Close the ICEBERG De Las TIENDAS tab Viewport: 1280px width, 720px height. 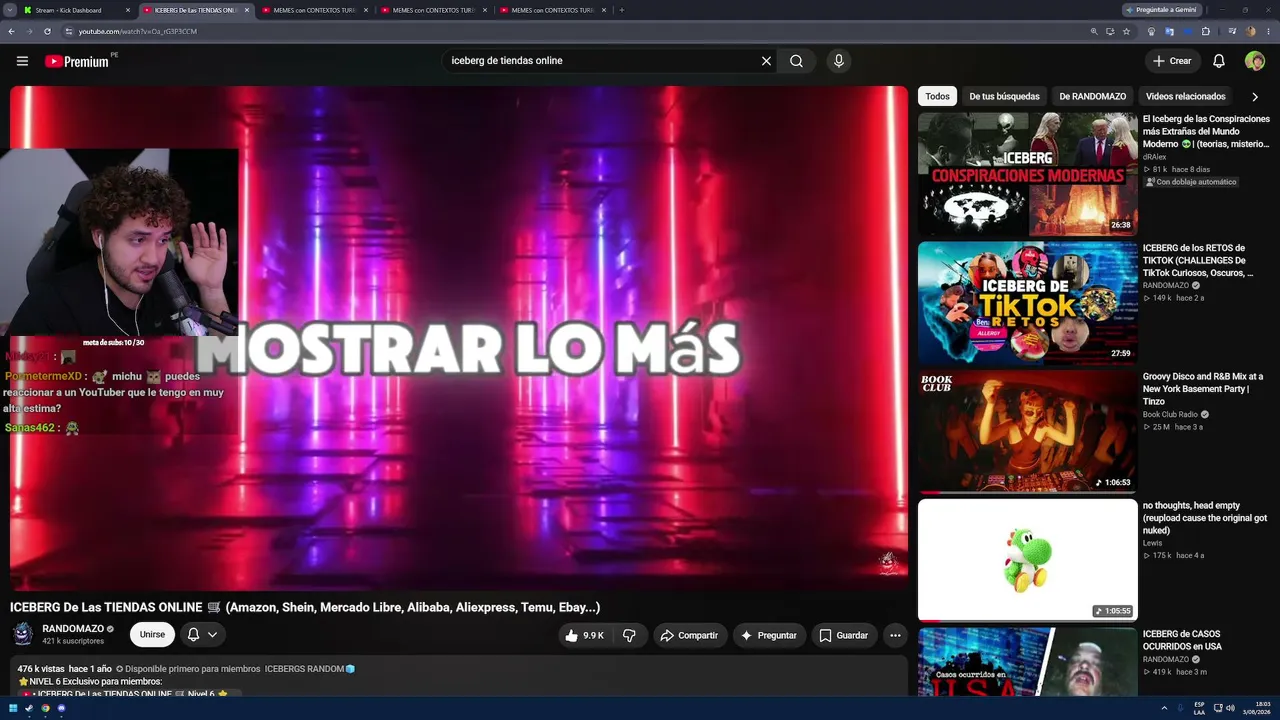[x=247, y=10]
